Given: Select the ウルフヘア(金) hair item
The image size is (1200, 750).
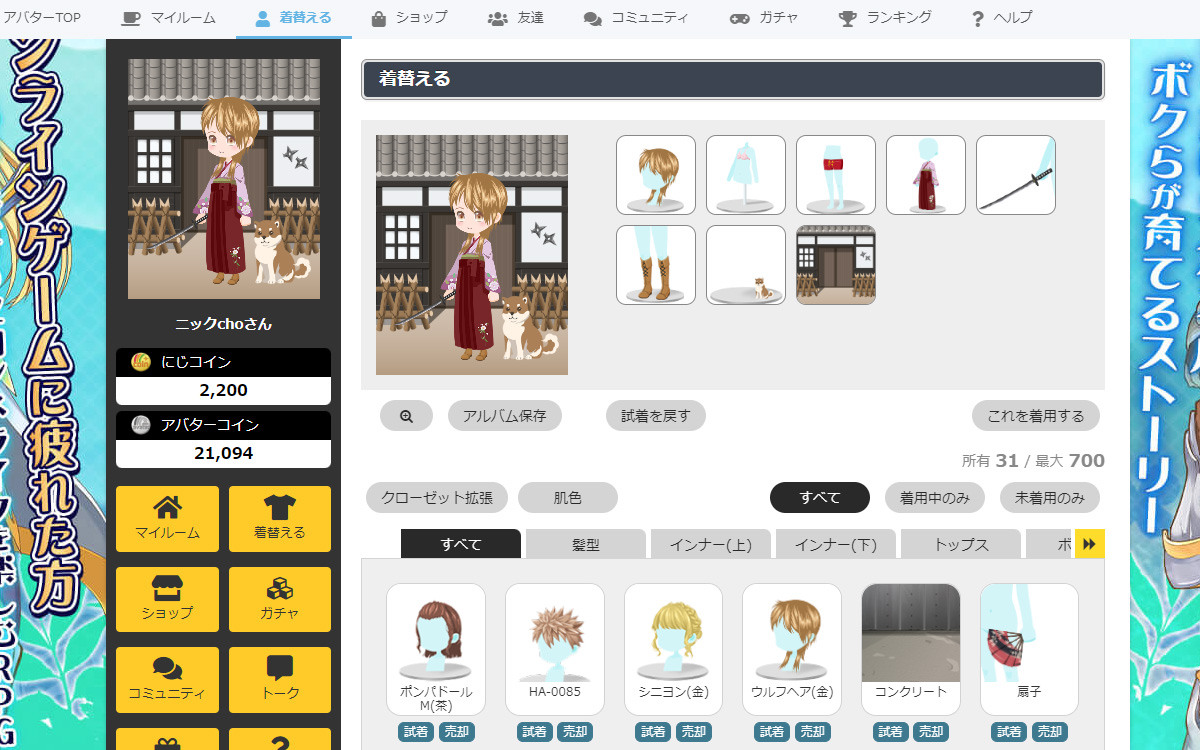Looking at the screenshot, I should pos(792,648).
